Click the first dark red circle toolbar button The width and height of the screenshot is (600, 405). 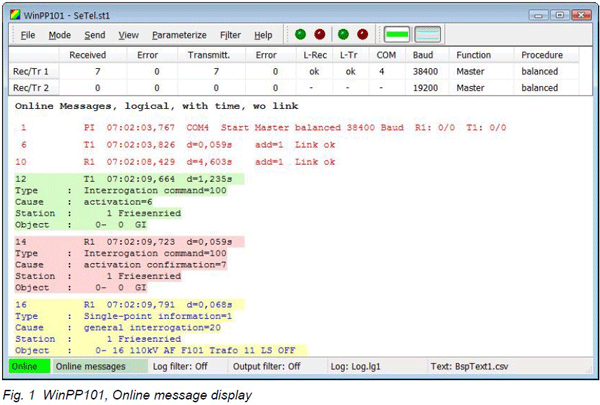tap(320, 34)
